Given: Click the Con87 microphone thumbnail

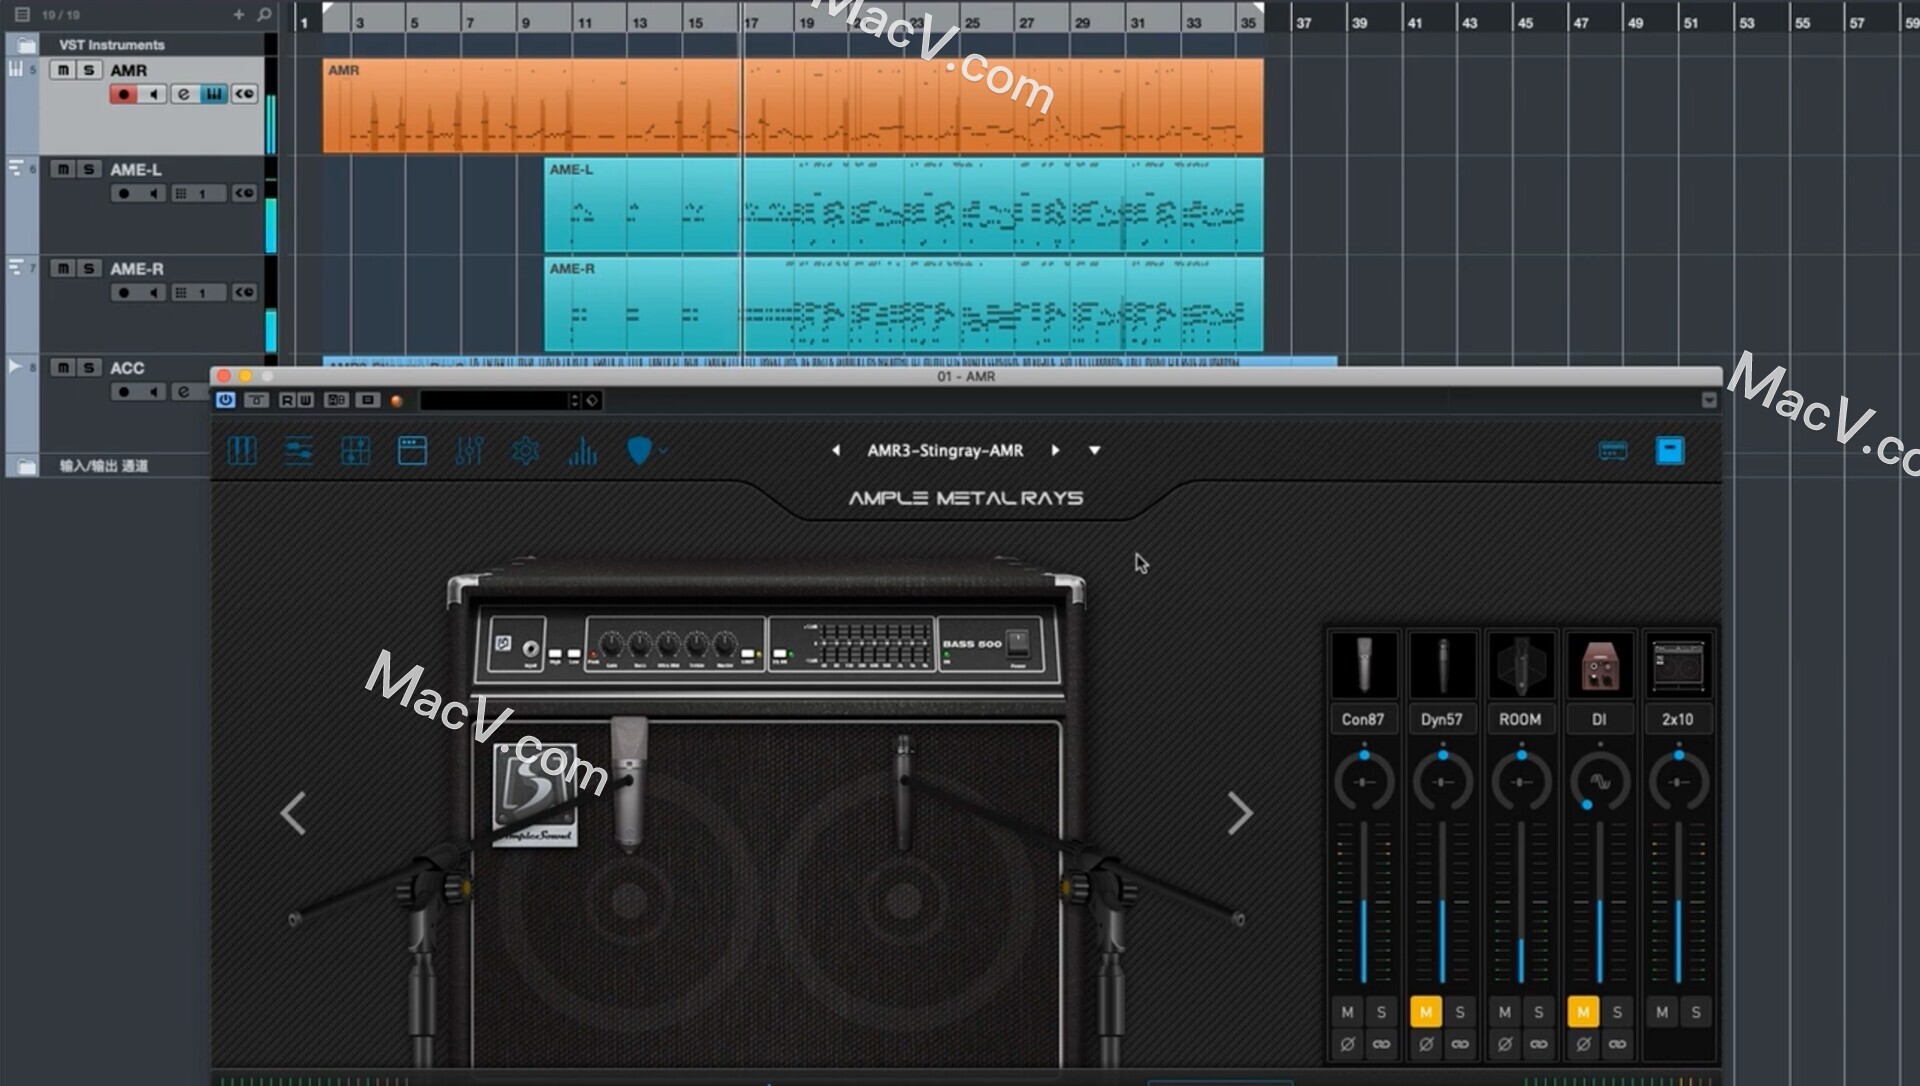Looking at the screenshot, I should [1363, 665].
